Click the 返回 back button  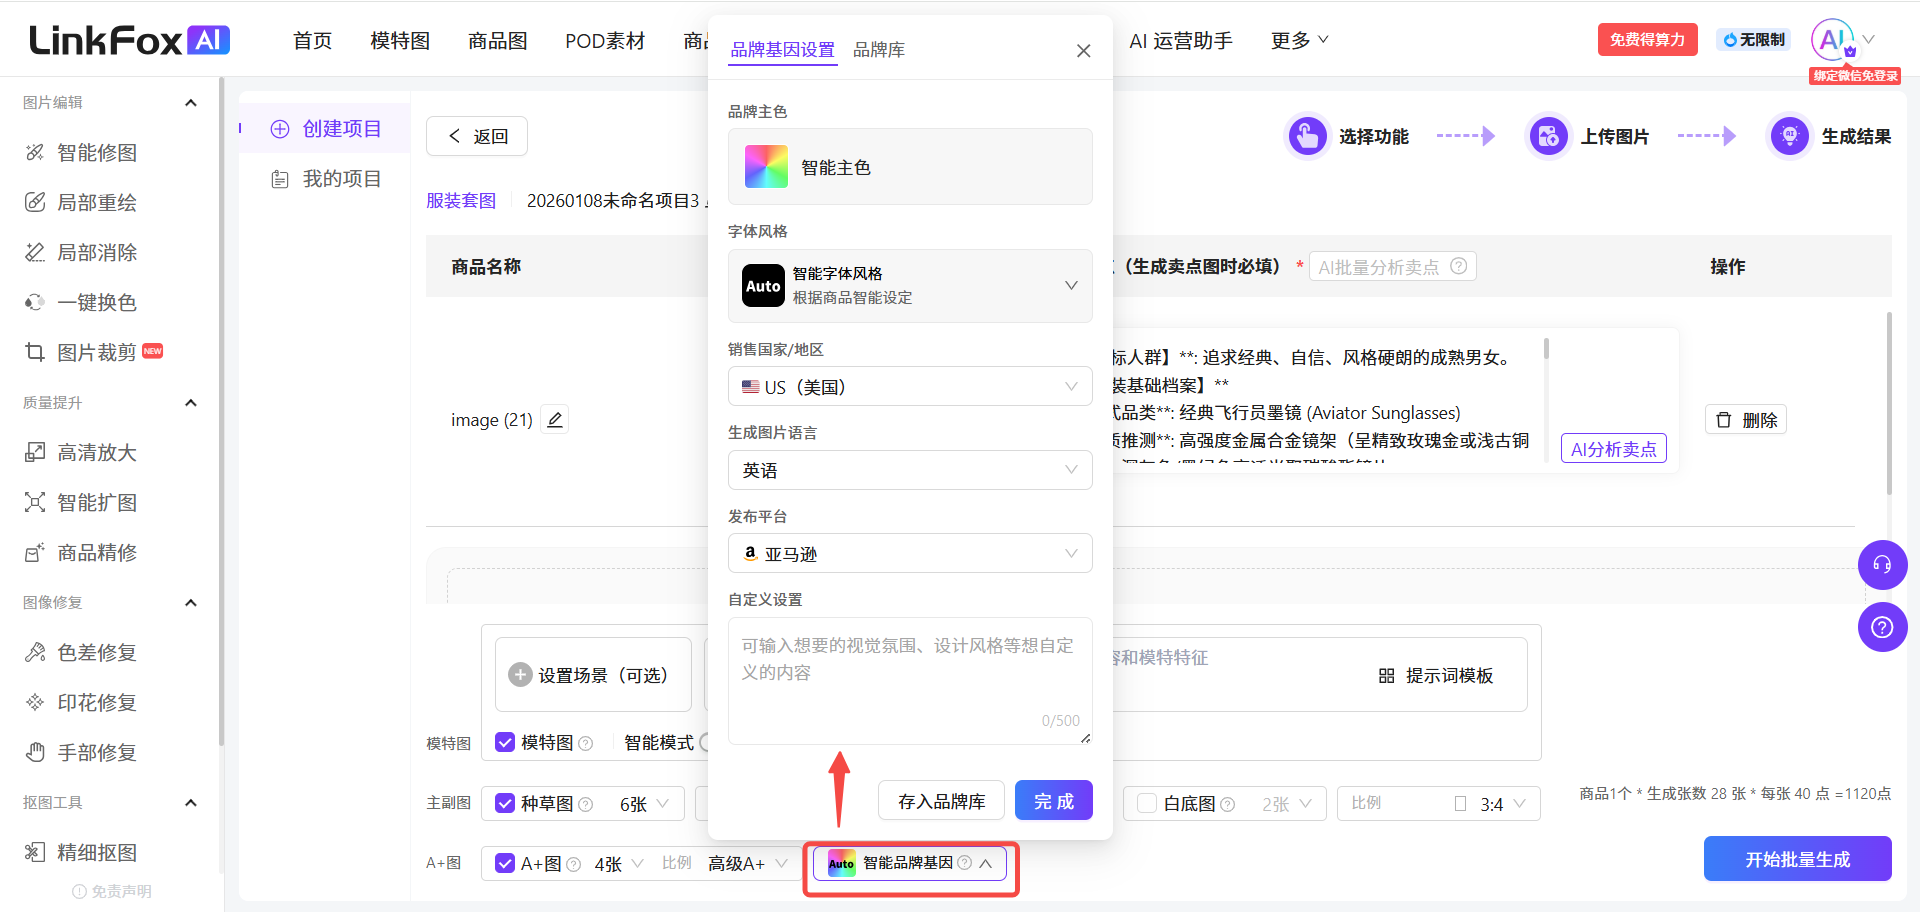click(477, 136)
